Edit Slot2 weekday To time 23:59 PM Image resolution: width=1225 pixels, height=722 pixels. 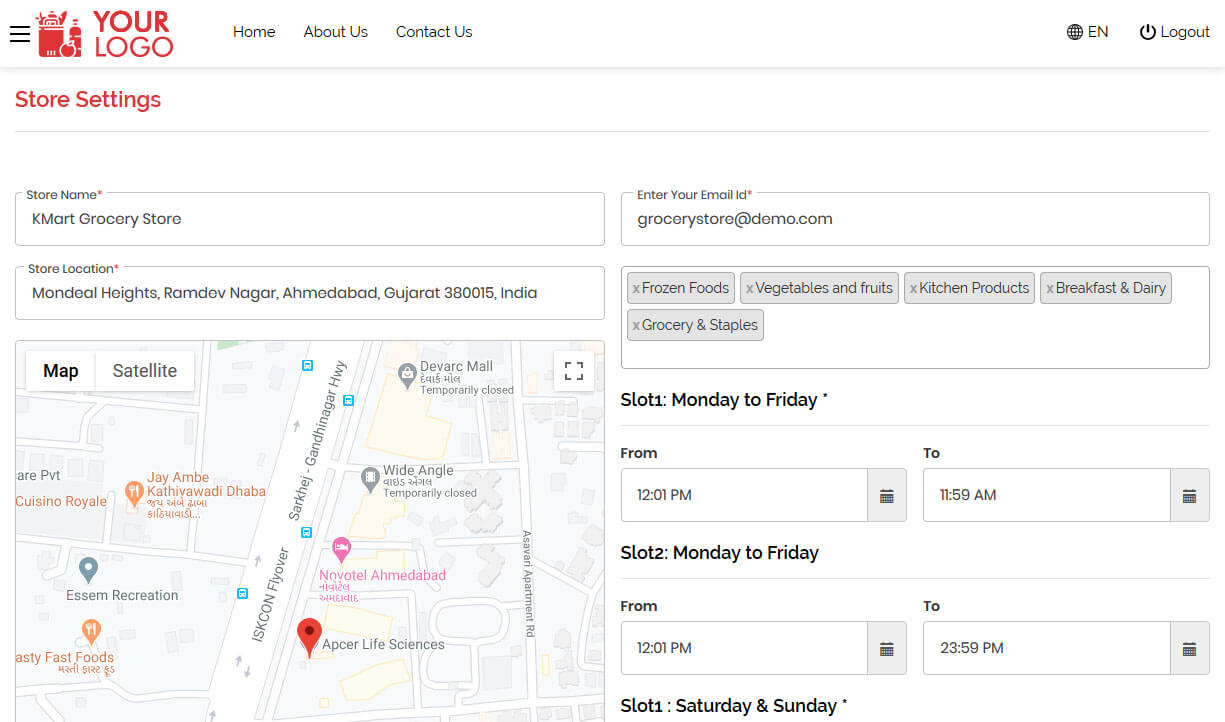(x=1046, y=648)
